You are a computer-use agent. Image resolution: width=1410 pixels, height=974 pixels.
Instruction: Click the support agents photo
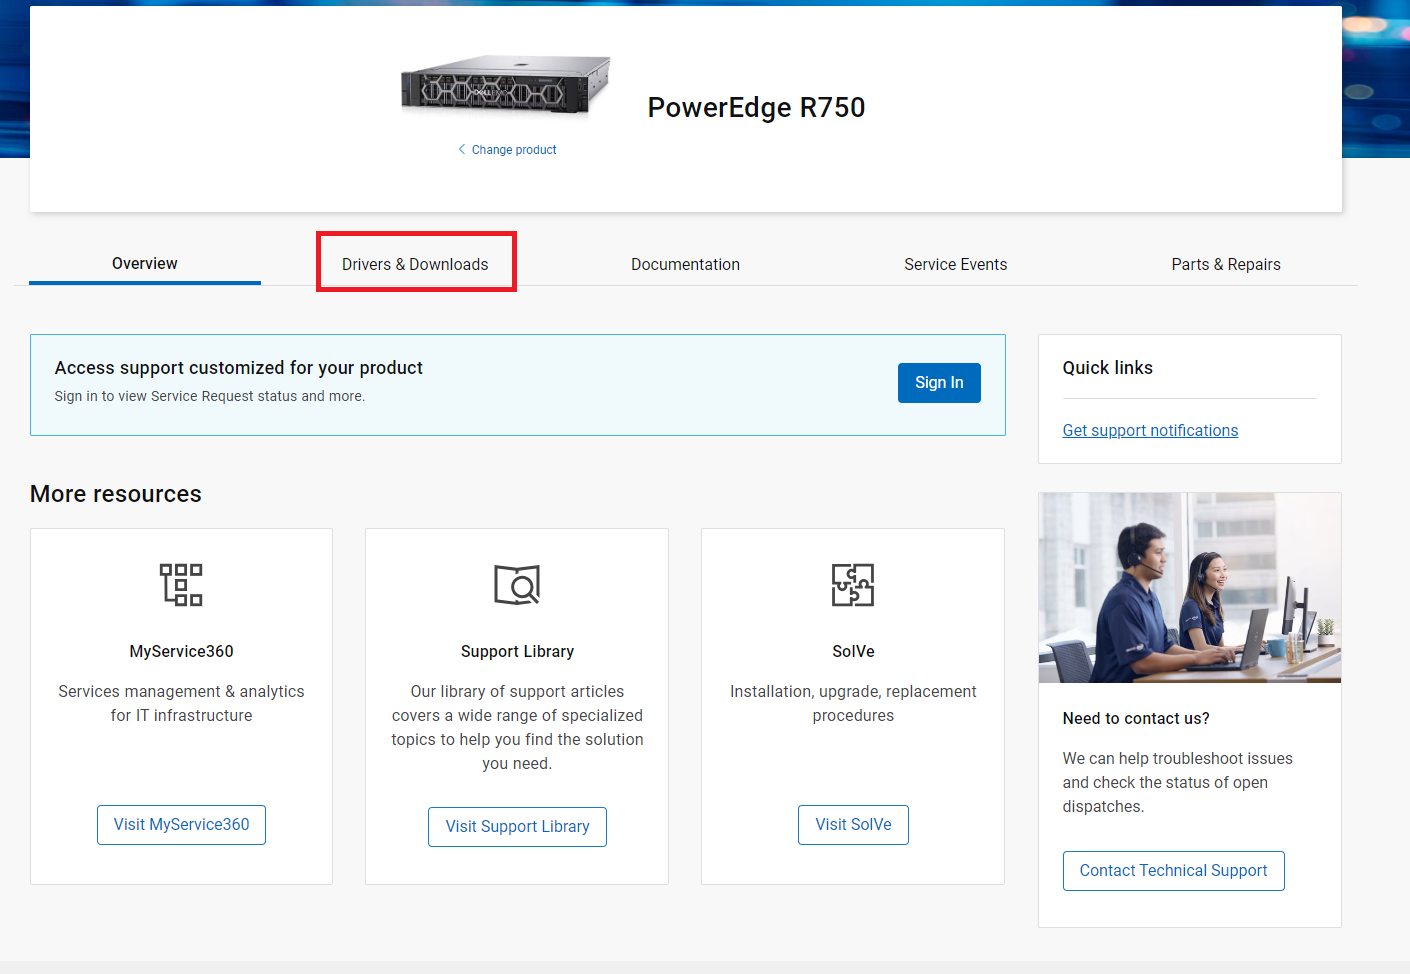point(1189,587)
